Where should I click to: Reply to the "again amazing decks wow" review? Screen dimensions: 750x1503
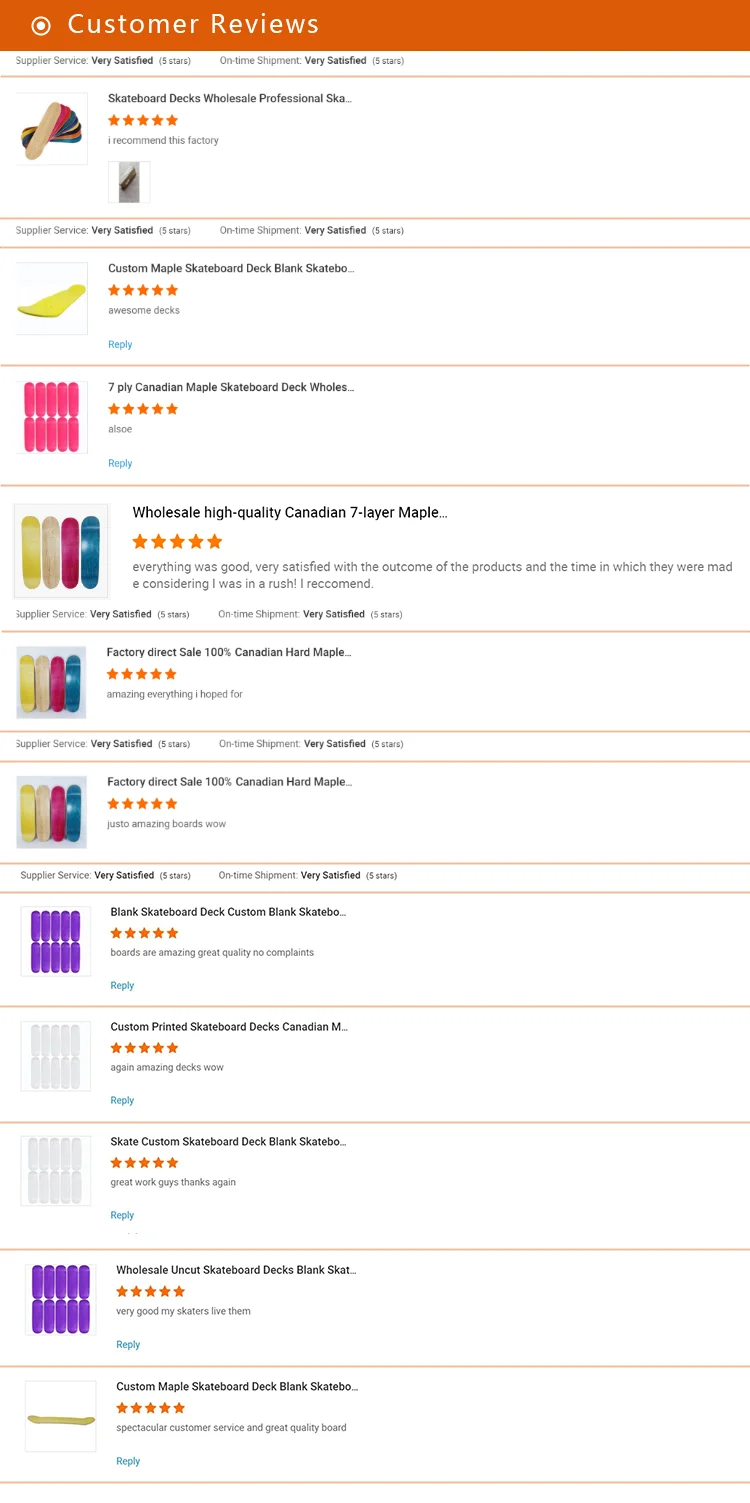[122, 1101]
